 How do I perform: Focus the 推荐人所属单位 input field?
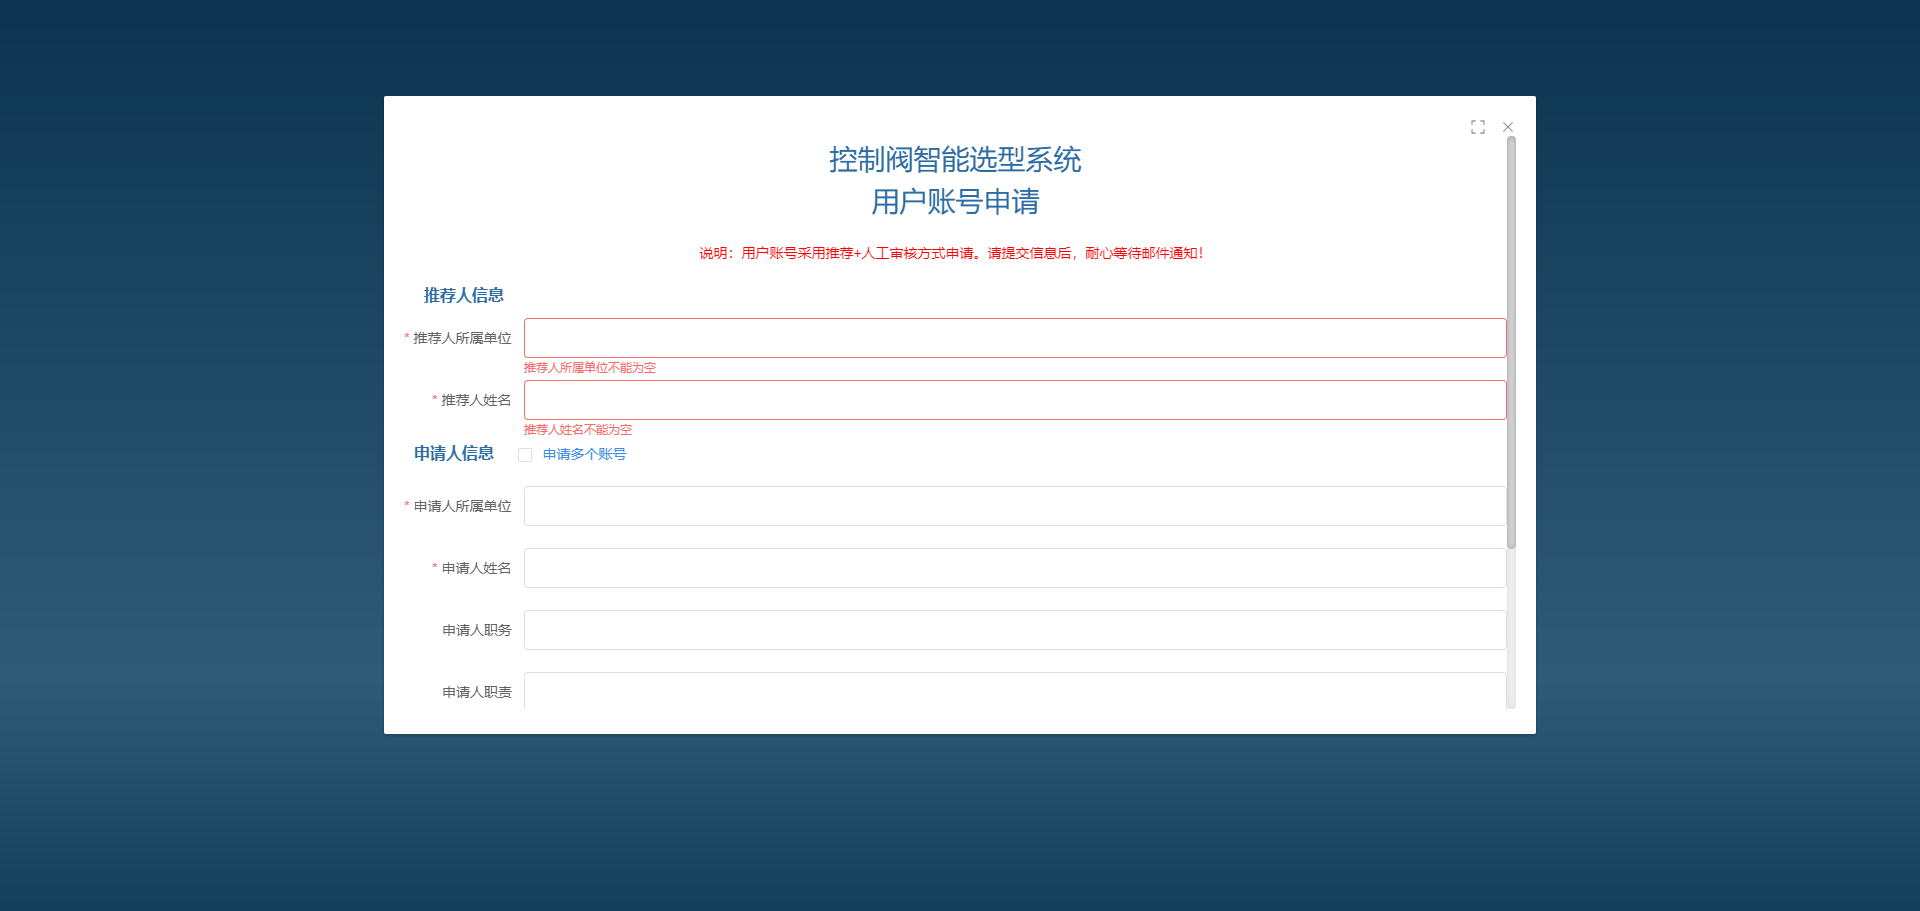(1014, 338)
